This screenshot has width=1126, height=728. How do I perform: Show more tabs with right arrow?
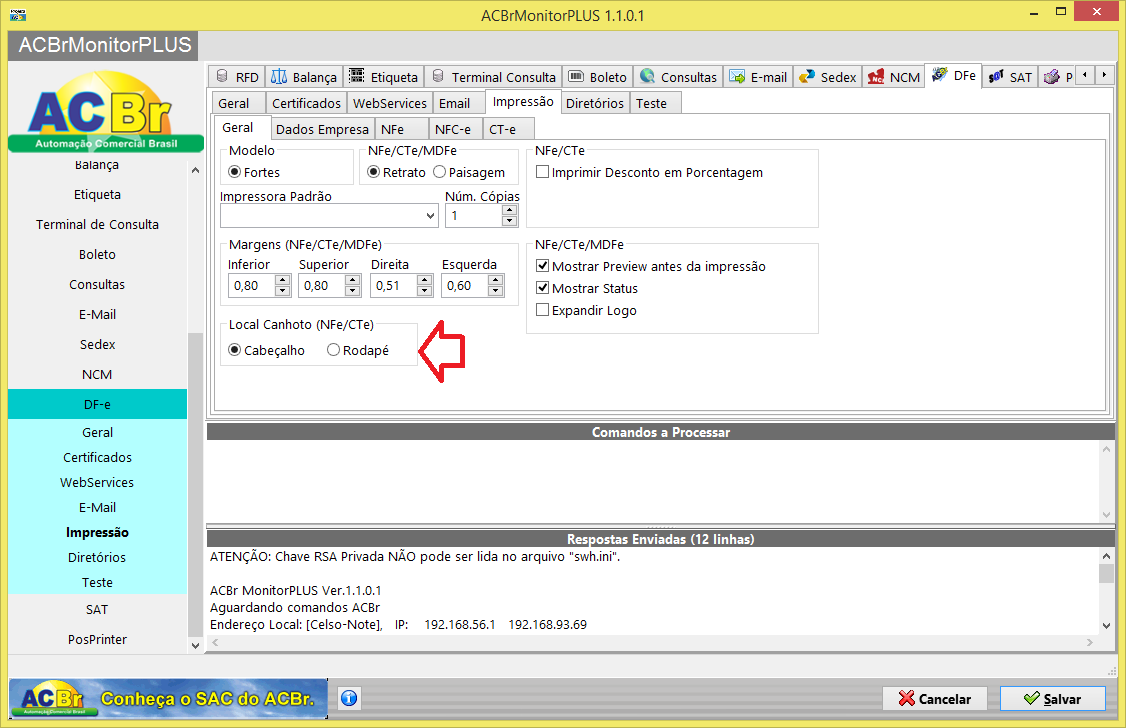click(1104, 75)
